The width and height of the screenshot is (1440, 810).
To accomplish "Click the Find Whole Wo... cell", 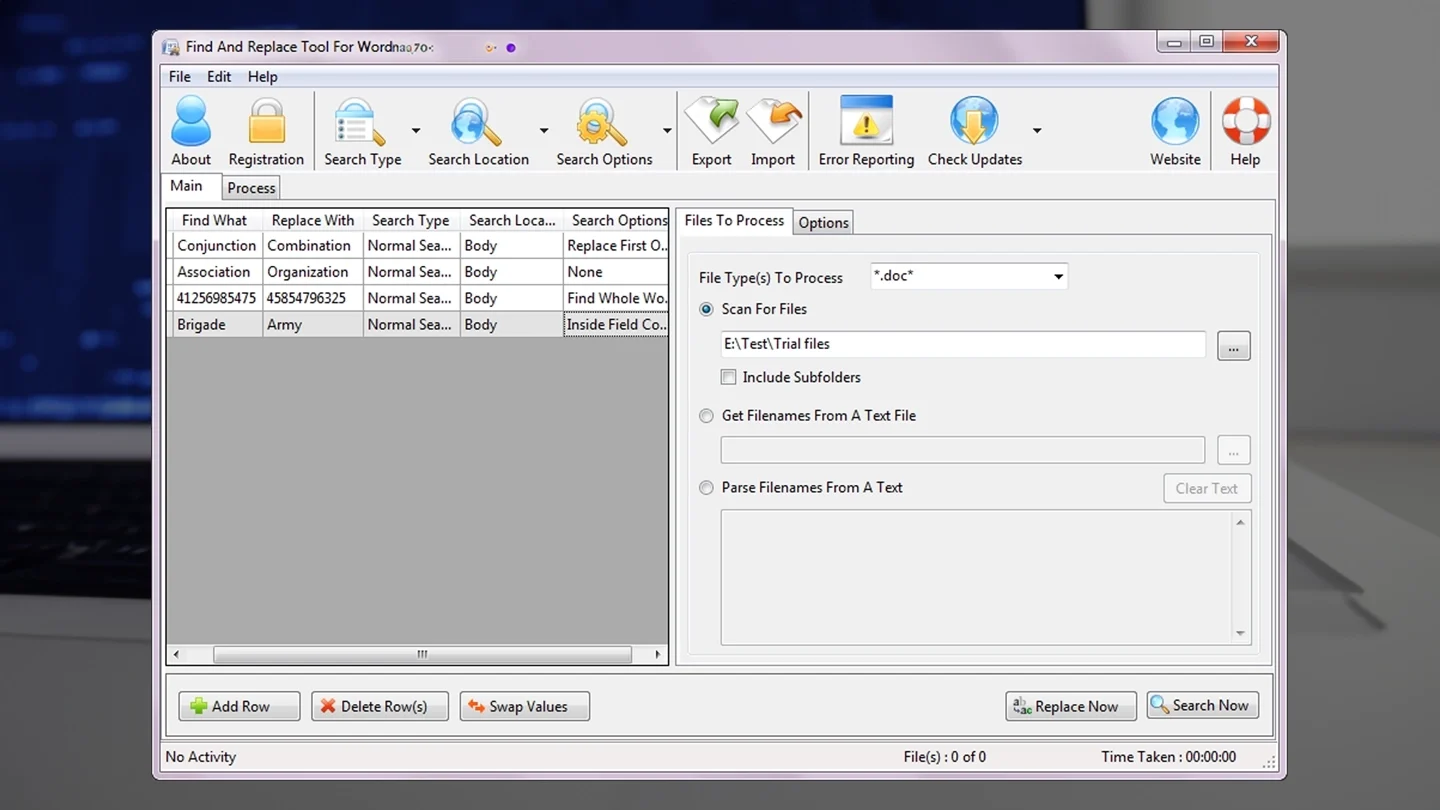I will point(616,298).
